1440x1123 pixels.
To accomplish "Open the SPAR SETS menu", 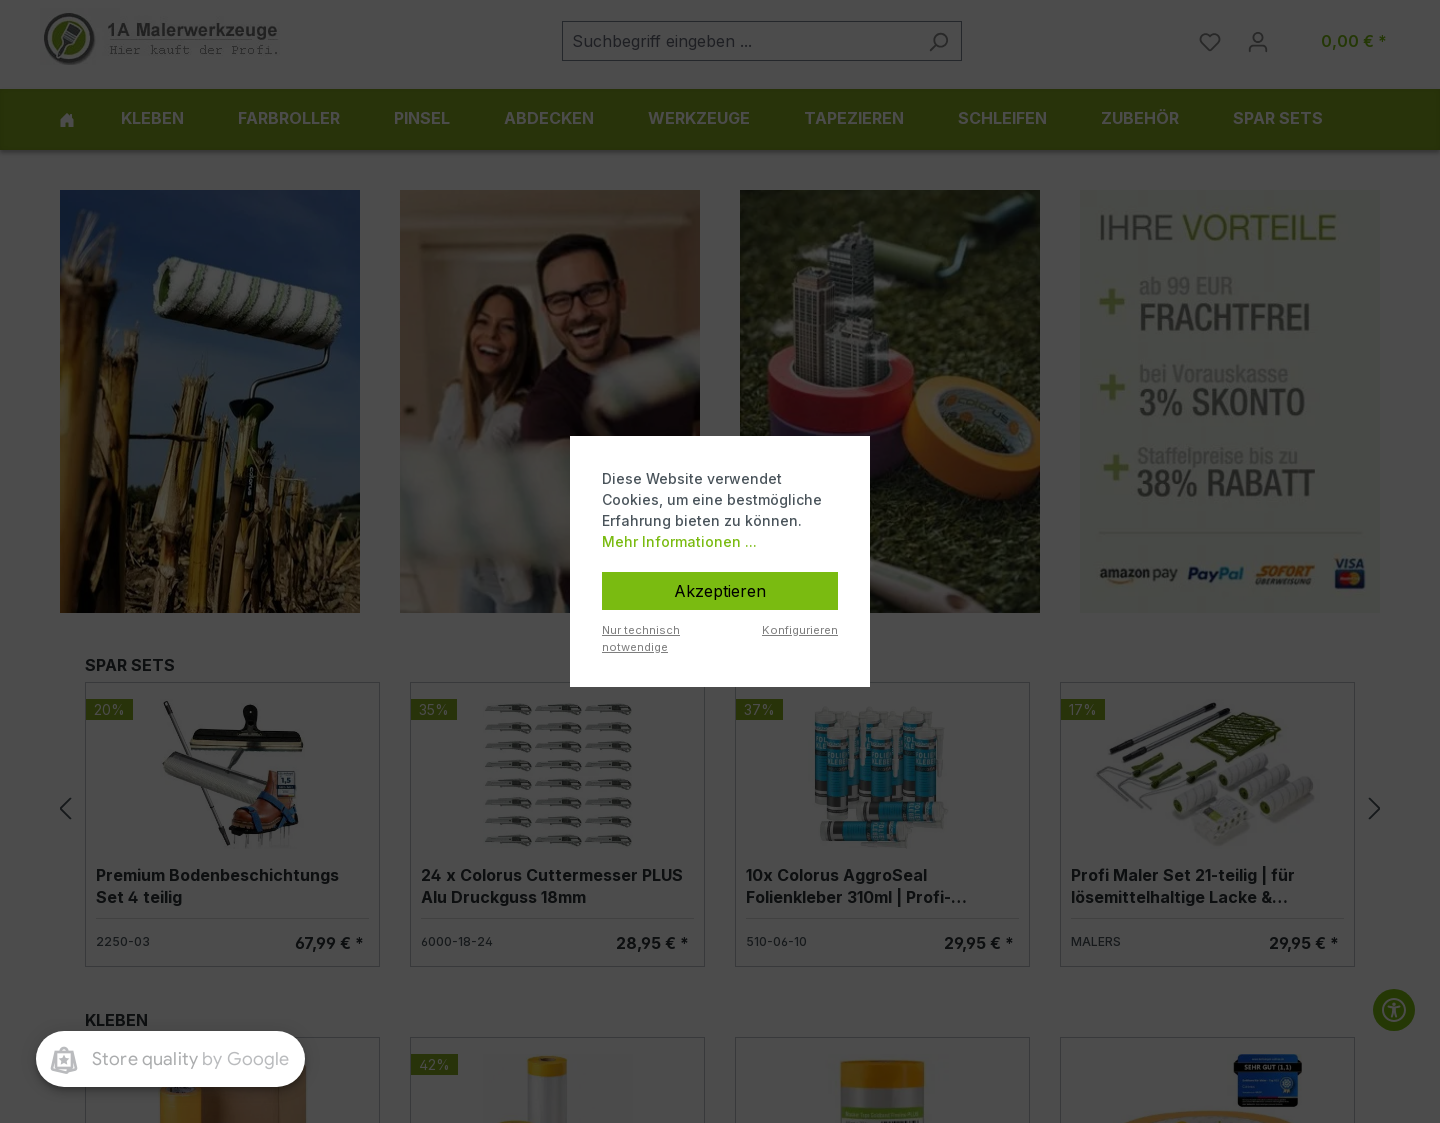I will point(1277,119).
